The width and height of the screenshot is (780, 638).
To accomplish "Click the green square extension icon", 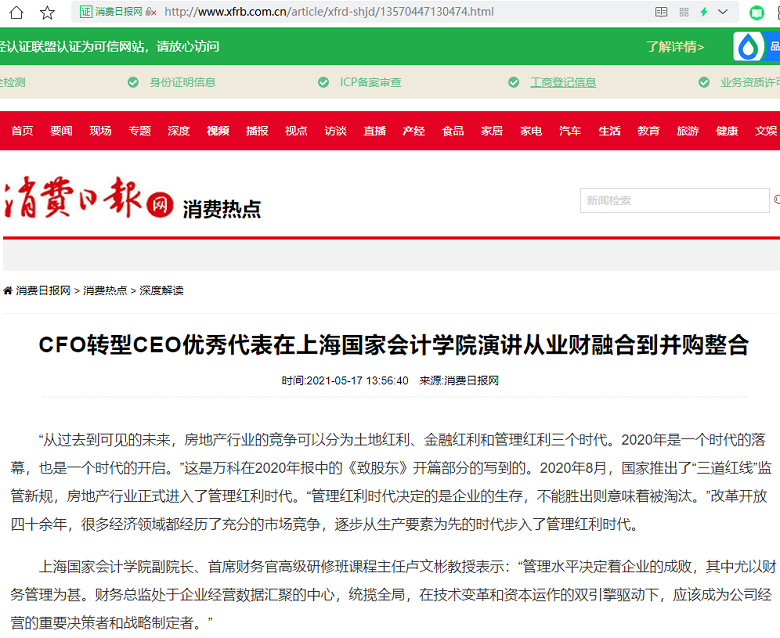I will 758,12.
